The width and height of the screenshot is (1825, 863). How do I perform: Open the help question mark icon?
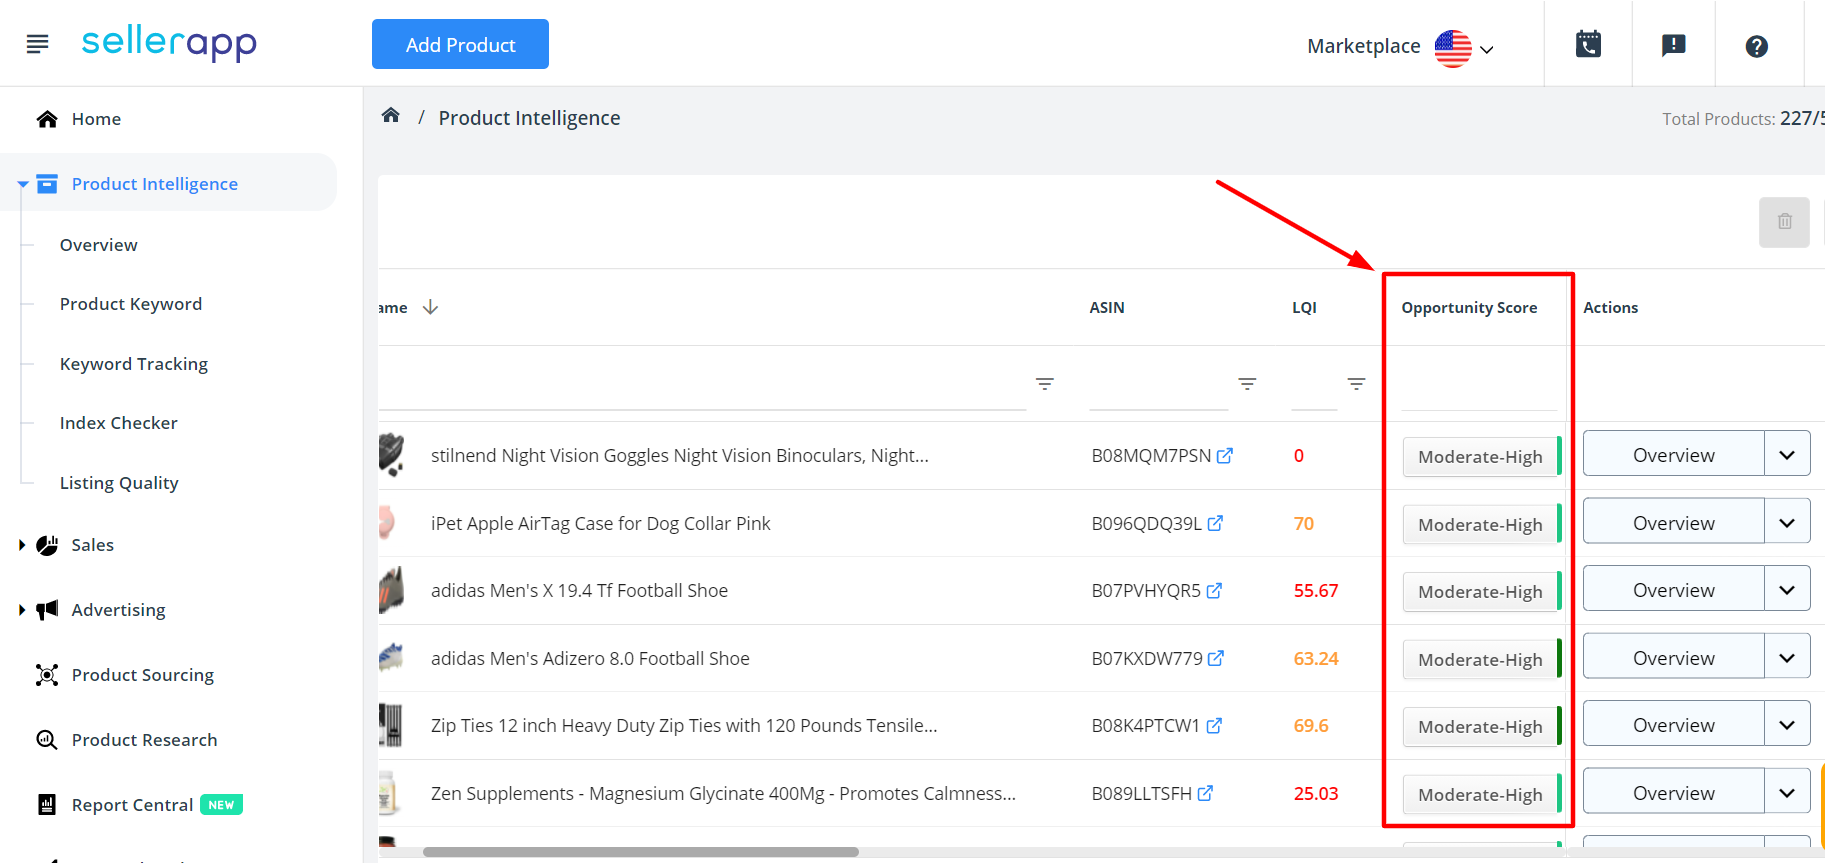coord(1756,46)
